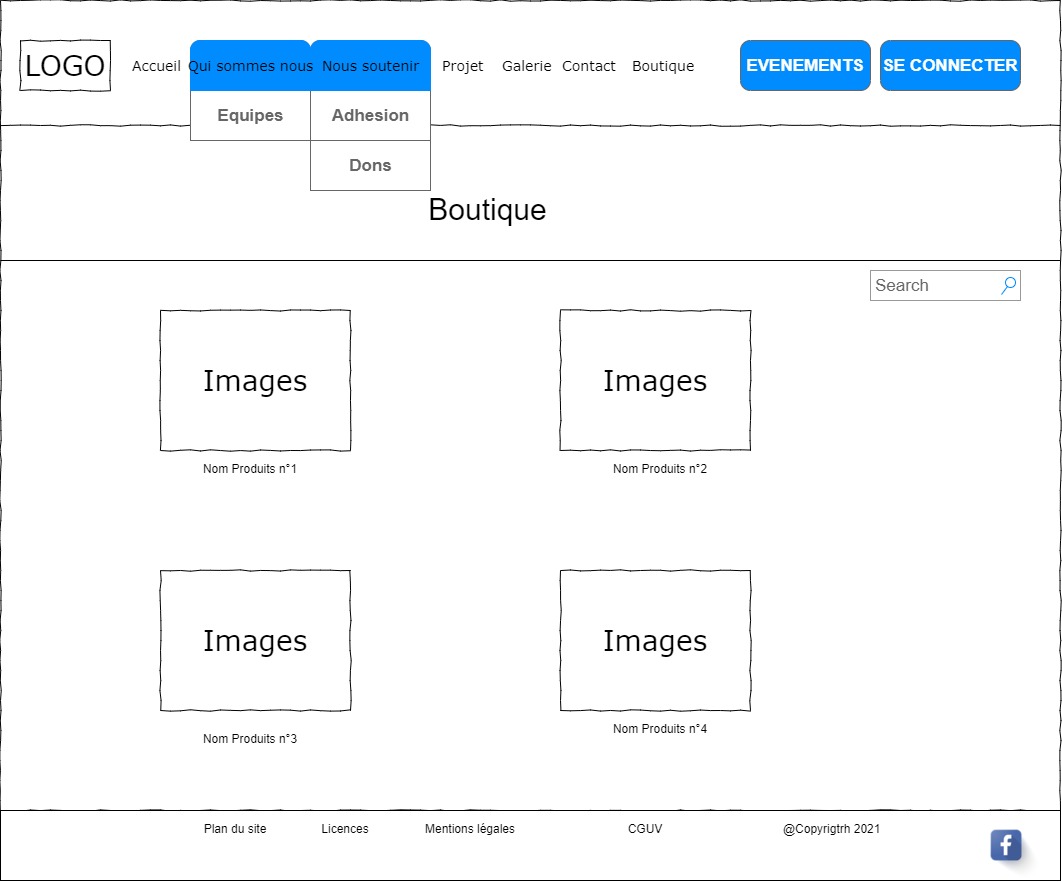1062x882 pixels.
Task: Click Boutique in the navigation bar
Action: (662, 66)
